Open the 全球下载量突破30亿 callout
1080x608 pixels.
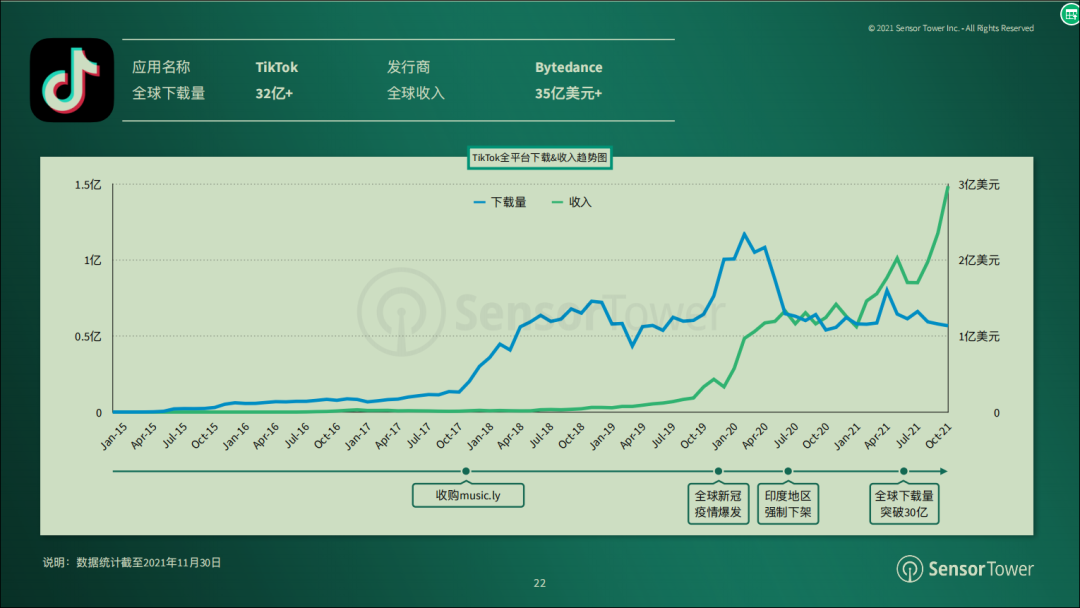click(903, 503)
